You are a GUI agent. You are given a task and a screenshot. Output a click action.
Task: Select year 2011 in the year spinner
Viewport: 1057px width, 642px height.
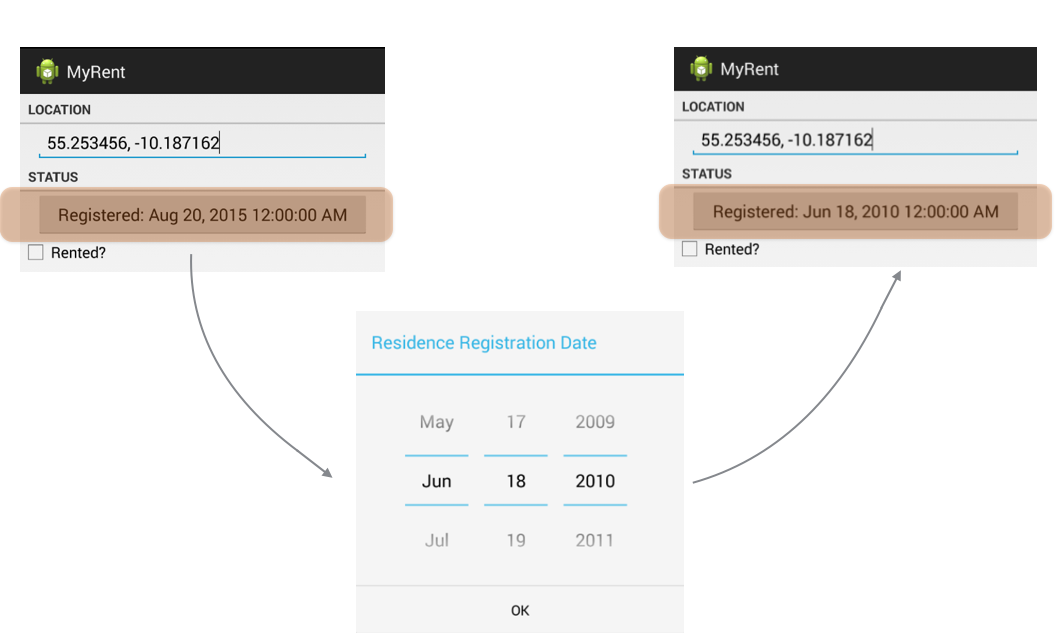click(x=594, y=540)
